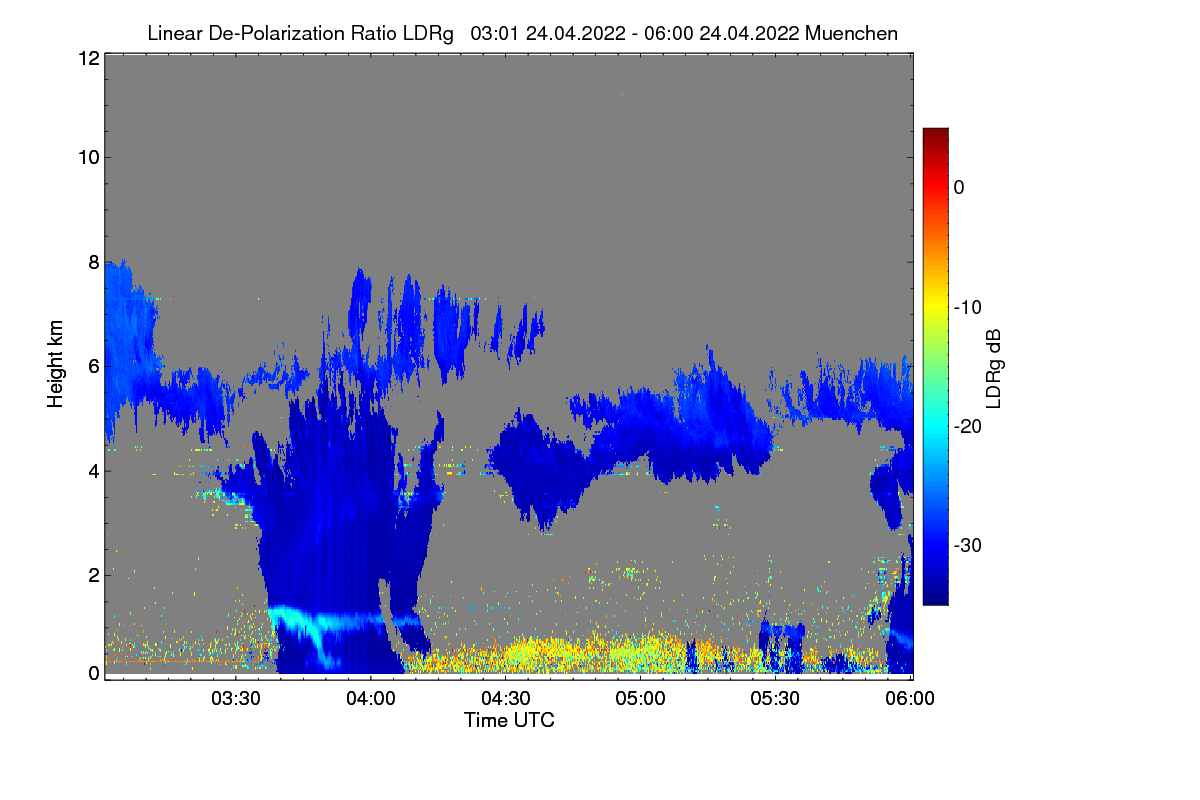Screen dimensions: 1200x800
Task: Click the '-30' colorbar tick label
Action: click(x=966, y=546)
